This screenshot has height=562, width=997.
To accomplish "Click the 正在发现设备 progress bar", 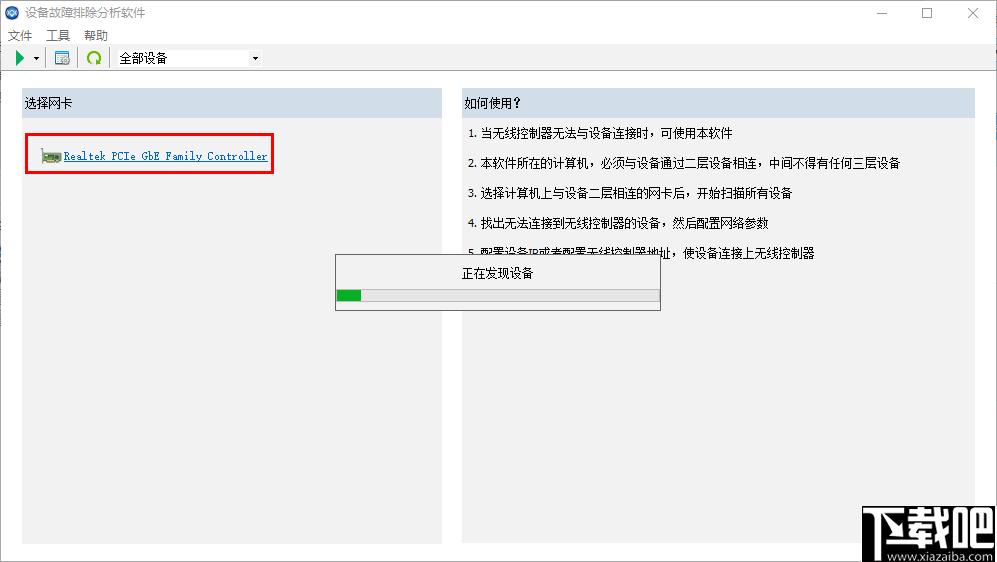I will click(497, 295).
